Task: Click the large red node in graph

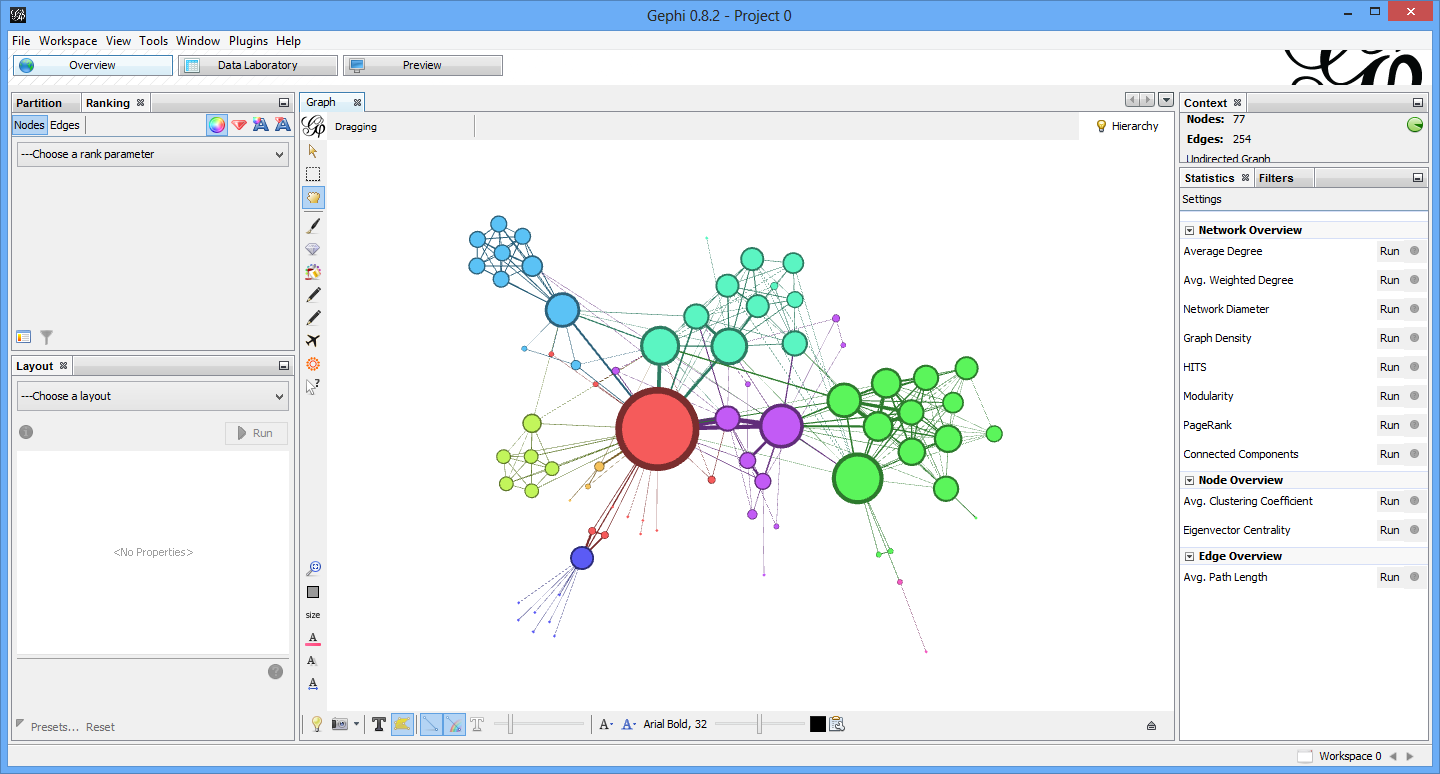Action: coord(657,429)
